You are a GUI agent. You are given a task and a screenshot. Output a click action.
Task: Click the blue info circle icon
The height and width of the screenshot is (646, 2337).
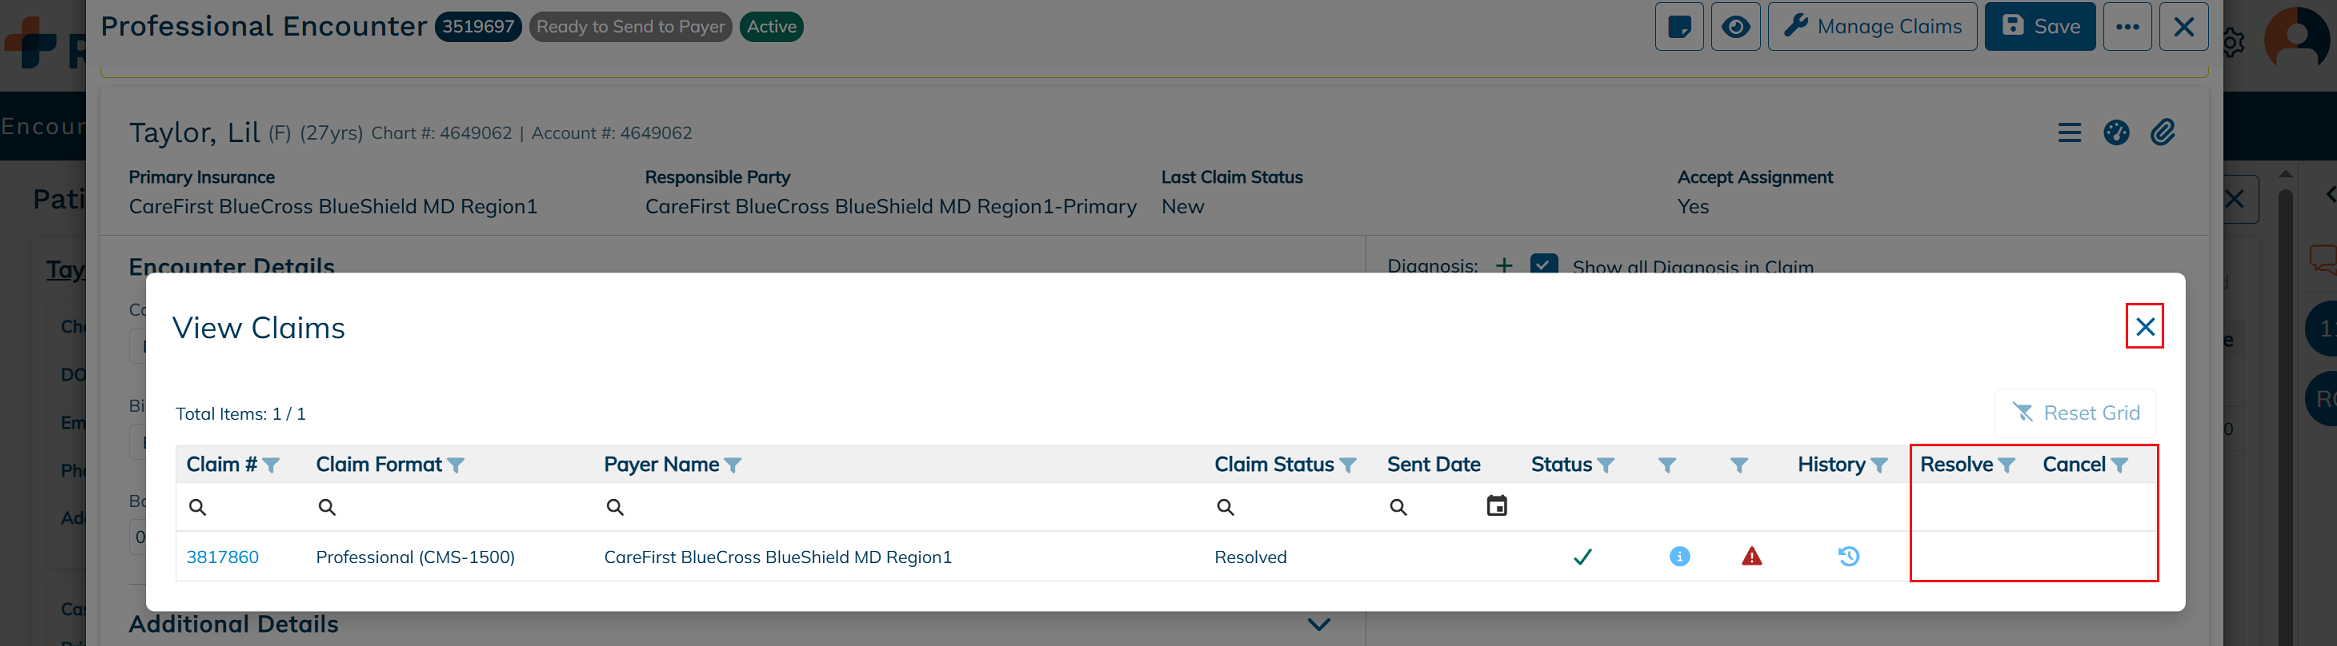click(x=1679, y=556)
